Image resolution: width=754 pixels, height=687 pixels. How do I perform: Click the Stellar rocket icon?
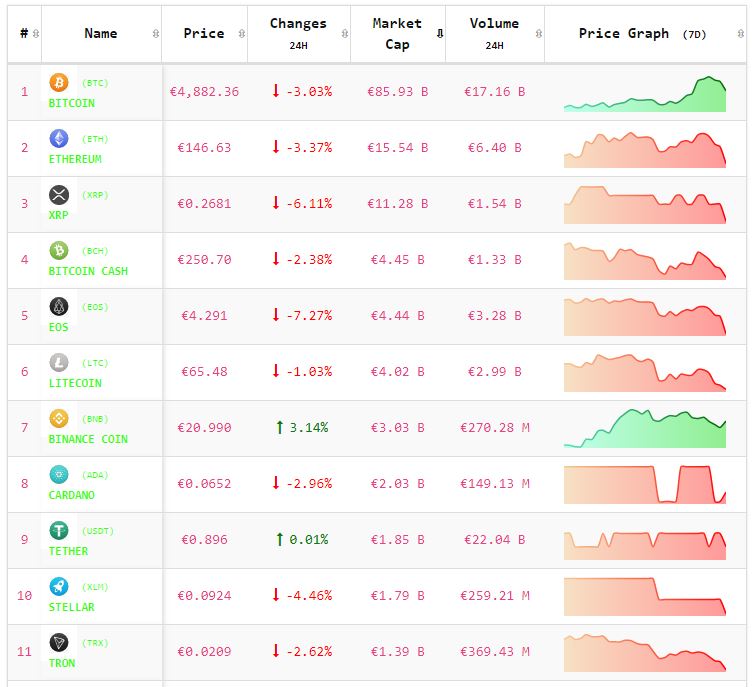tap(58, 587)
